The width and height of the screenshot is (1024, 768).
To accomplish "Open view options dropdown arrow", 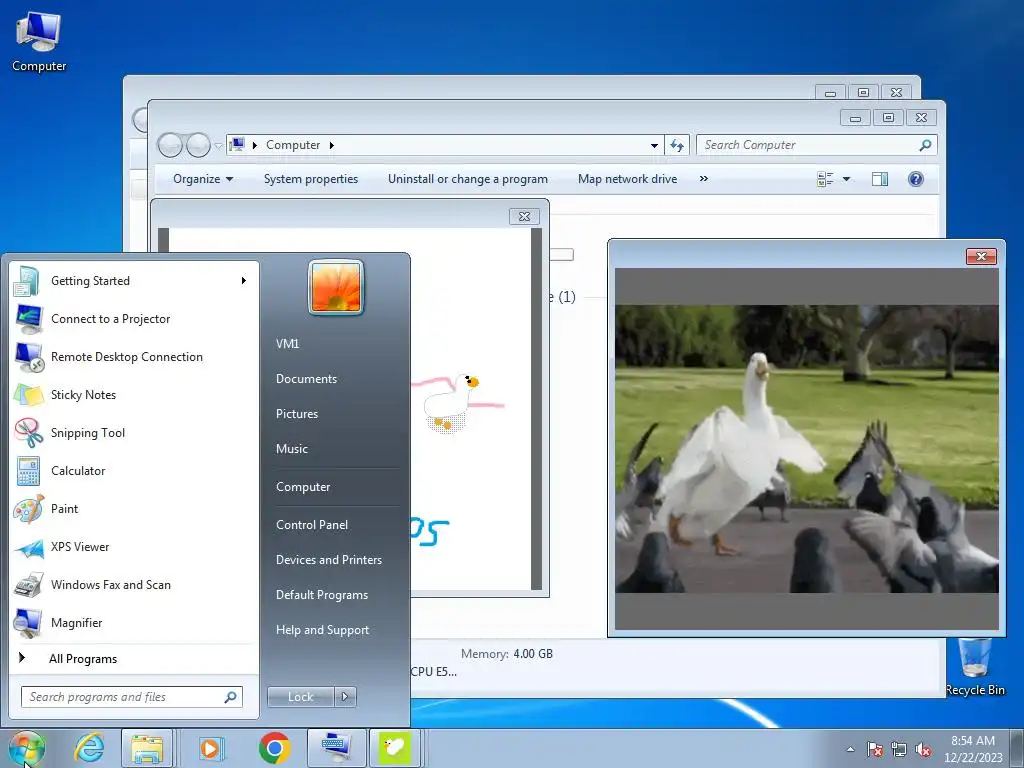I will coord(846,179).
